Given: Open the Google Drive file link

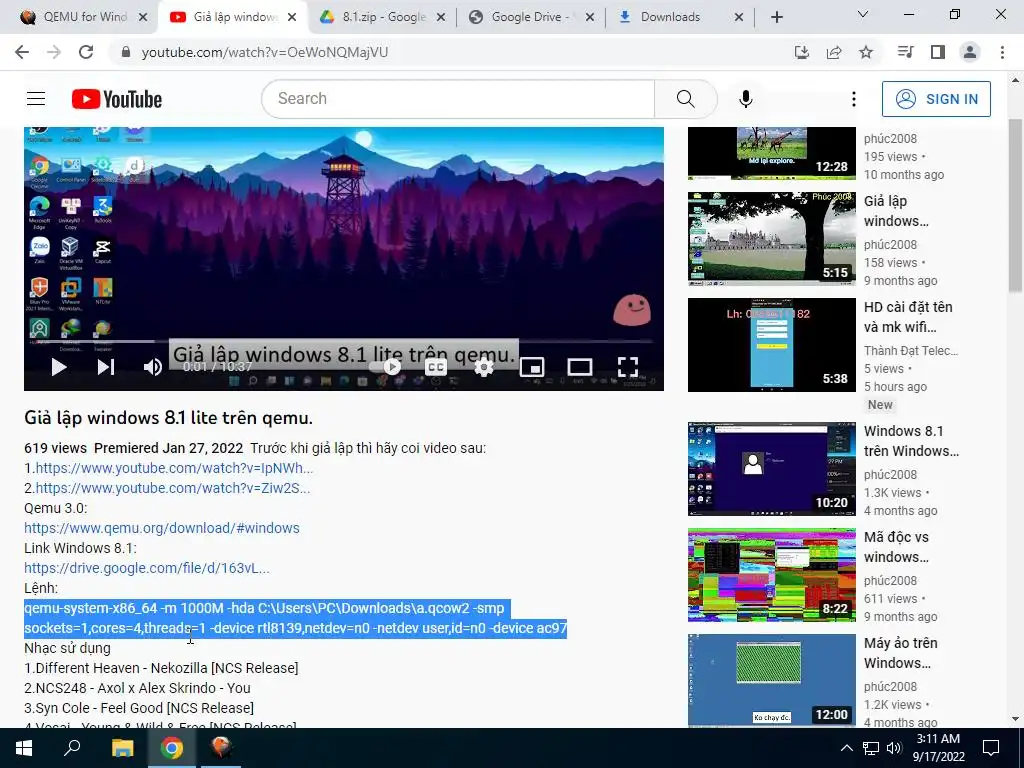Looking at the screenshot, I should coord(147,568).
